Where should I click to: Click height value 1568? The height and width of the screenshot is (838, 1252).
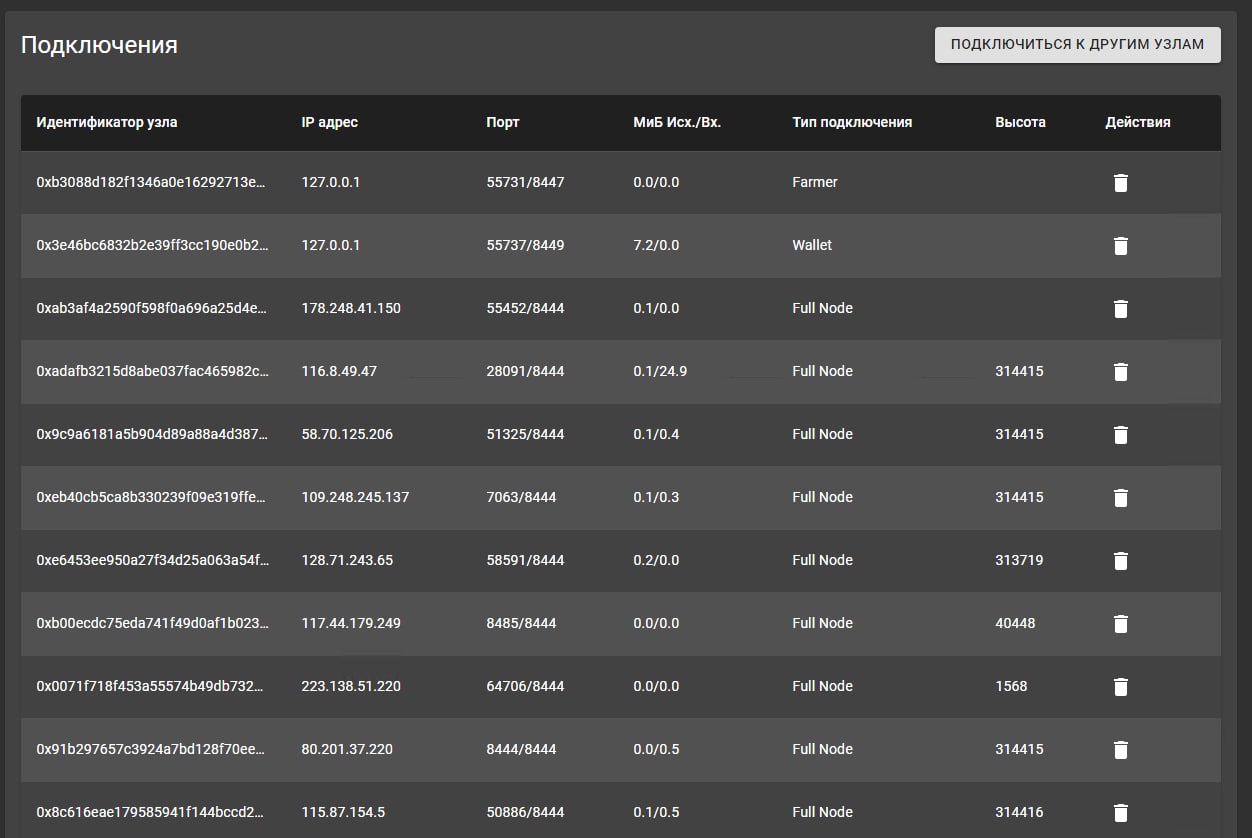pos(1011,686)
